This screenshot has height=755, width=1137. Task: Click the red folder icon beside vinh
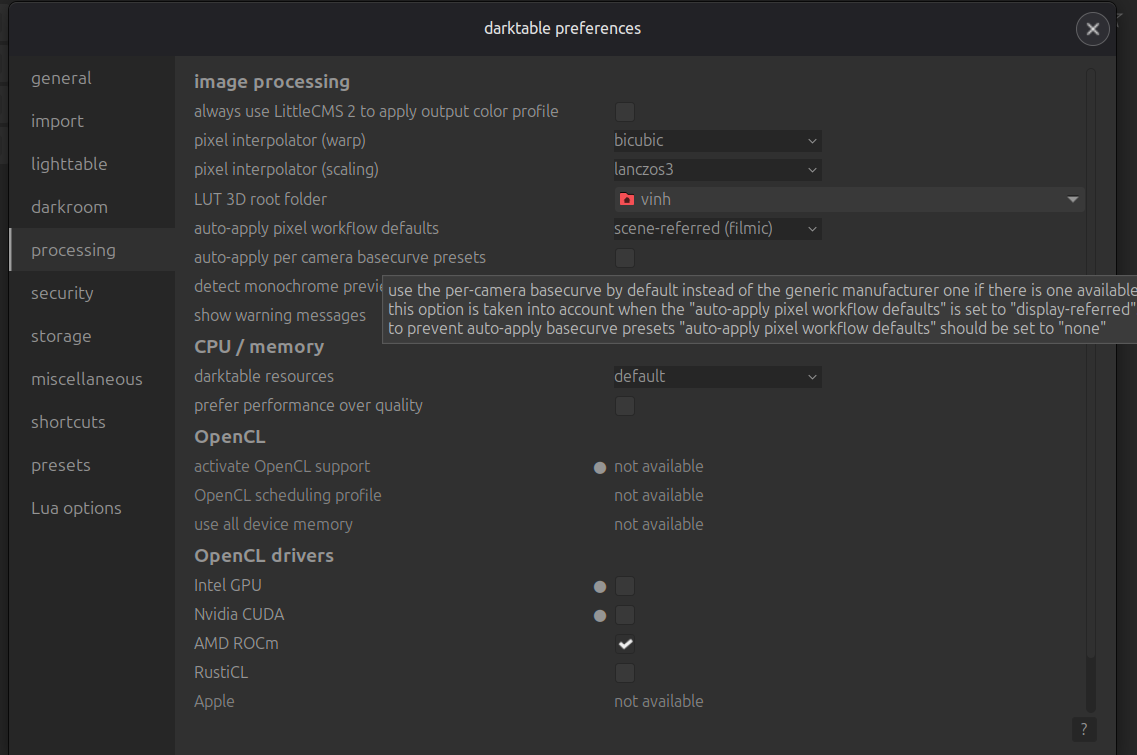click(626, 200)
